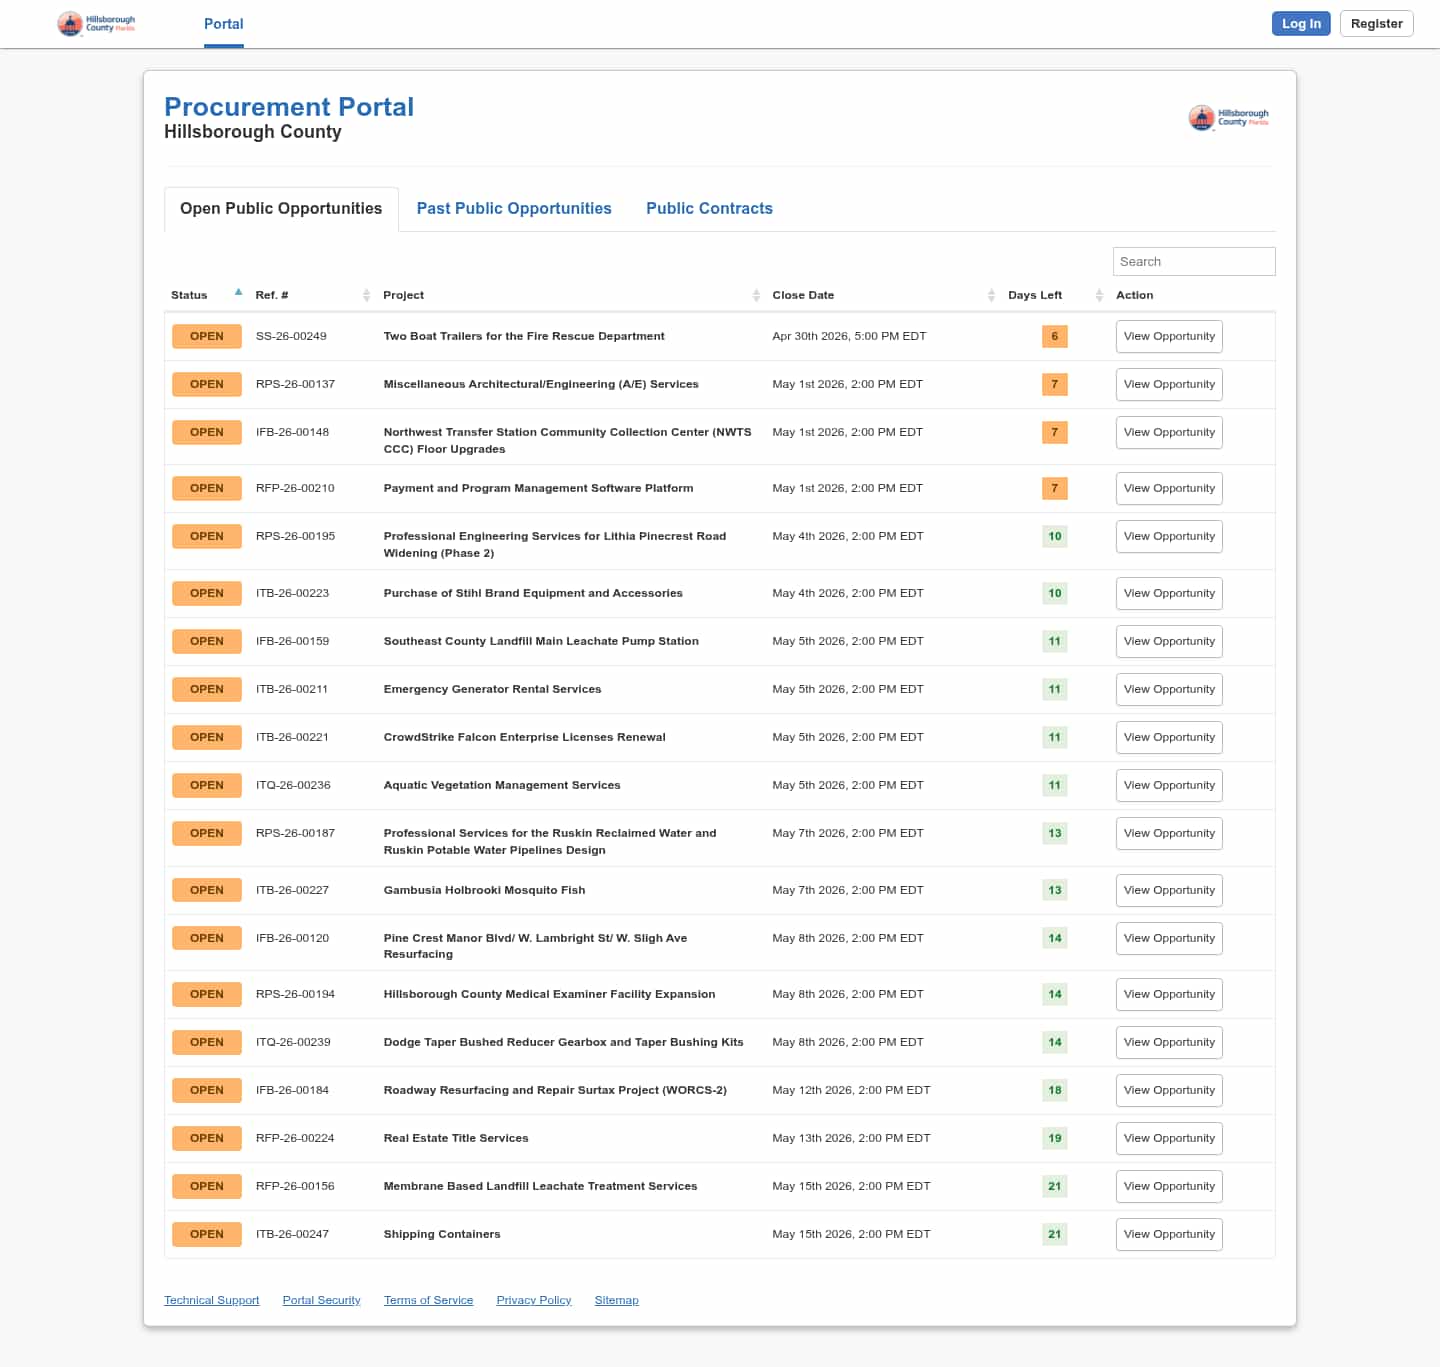Viewport: 1440px width, 1367px height.
Task: Switch to Past Public Opportunities tab
Action: 514,209
